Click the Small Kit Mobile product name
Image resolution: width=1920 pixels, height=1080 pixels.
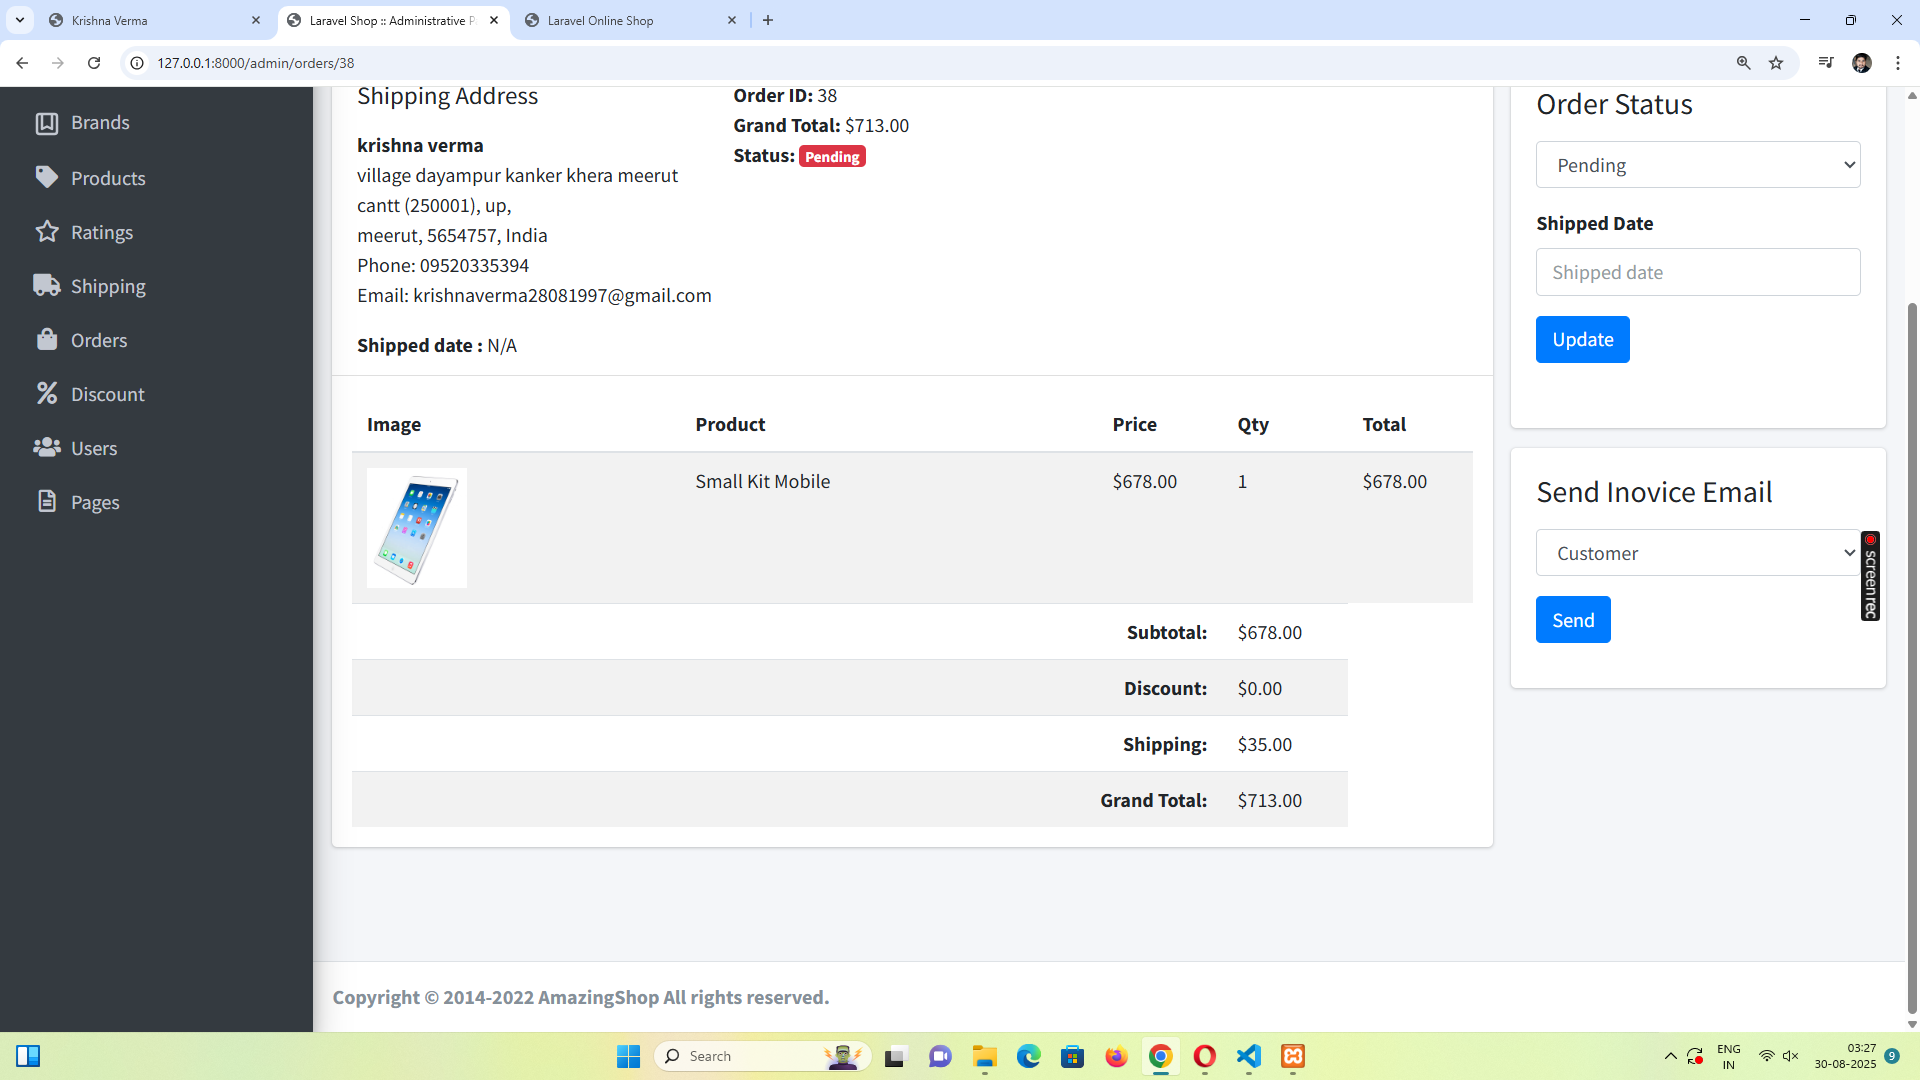click(762, 481)
